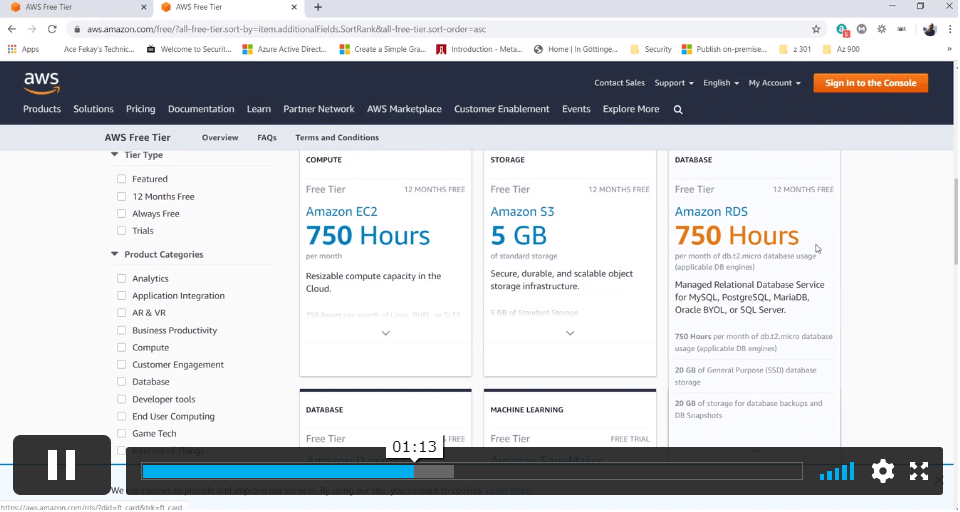
Task: Open the Partner Network menu
Action: pyautogui.click(x=318, y=109)
